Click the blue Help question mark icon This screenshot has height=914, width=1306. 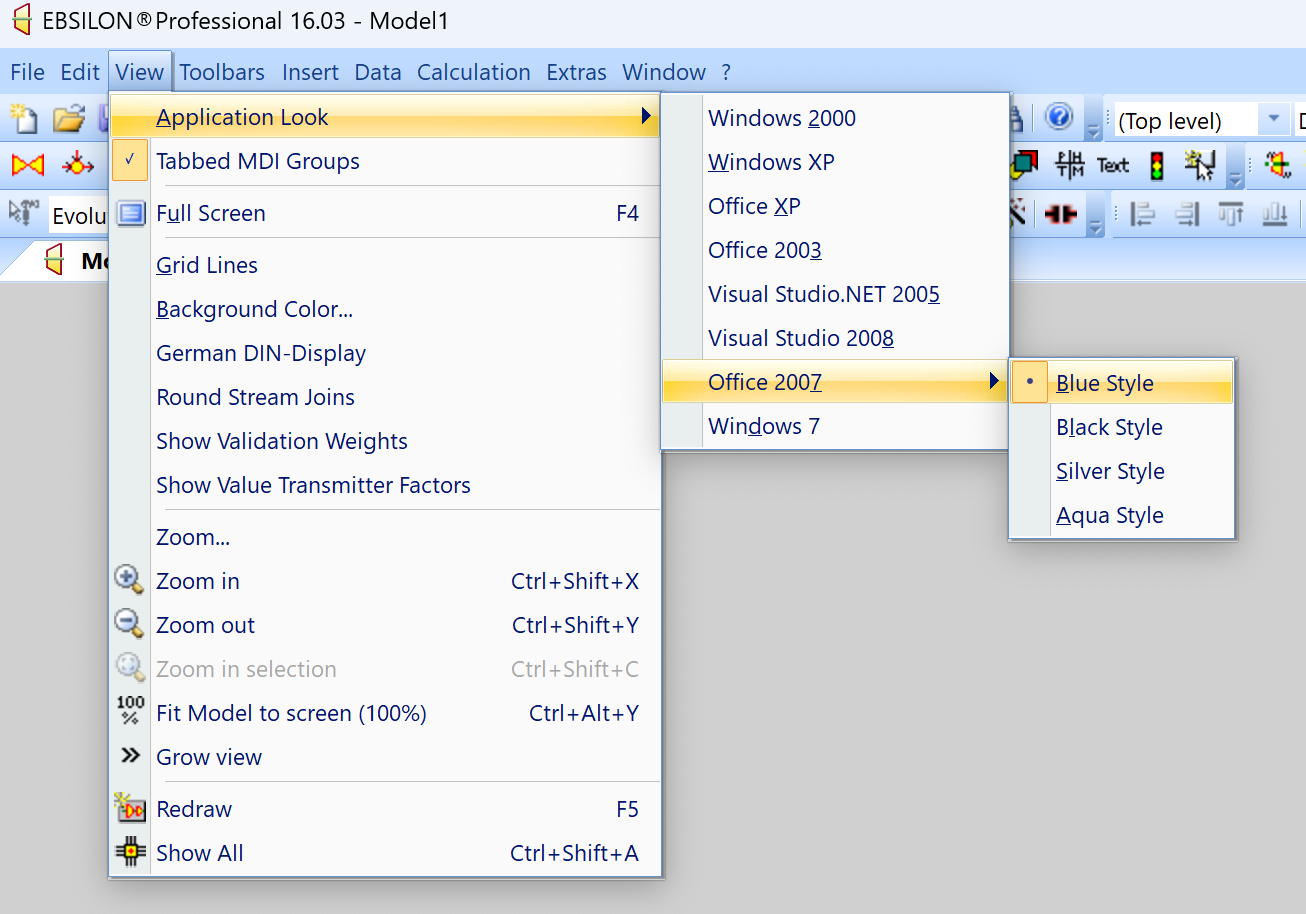[x=1059, y=118]
